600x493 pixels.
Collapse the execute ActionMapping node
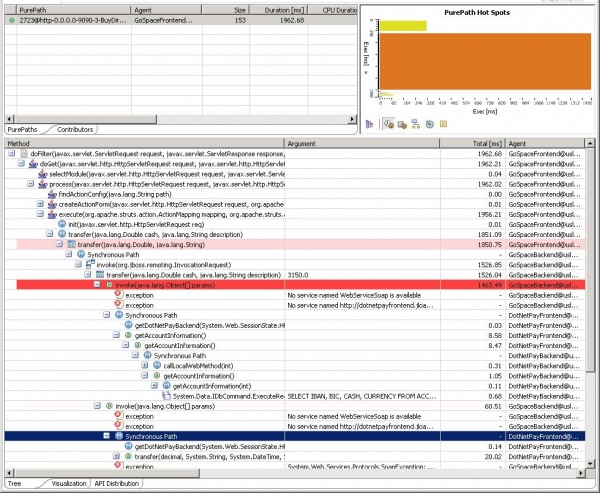40,214
